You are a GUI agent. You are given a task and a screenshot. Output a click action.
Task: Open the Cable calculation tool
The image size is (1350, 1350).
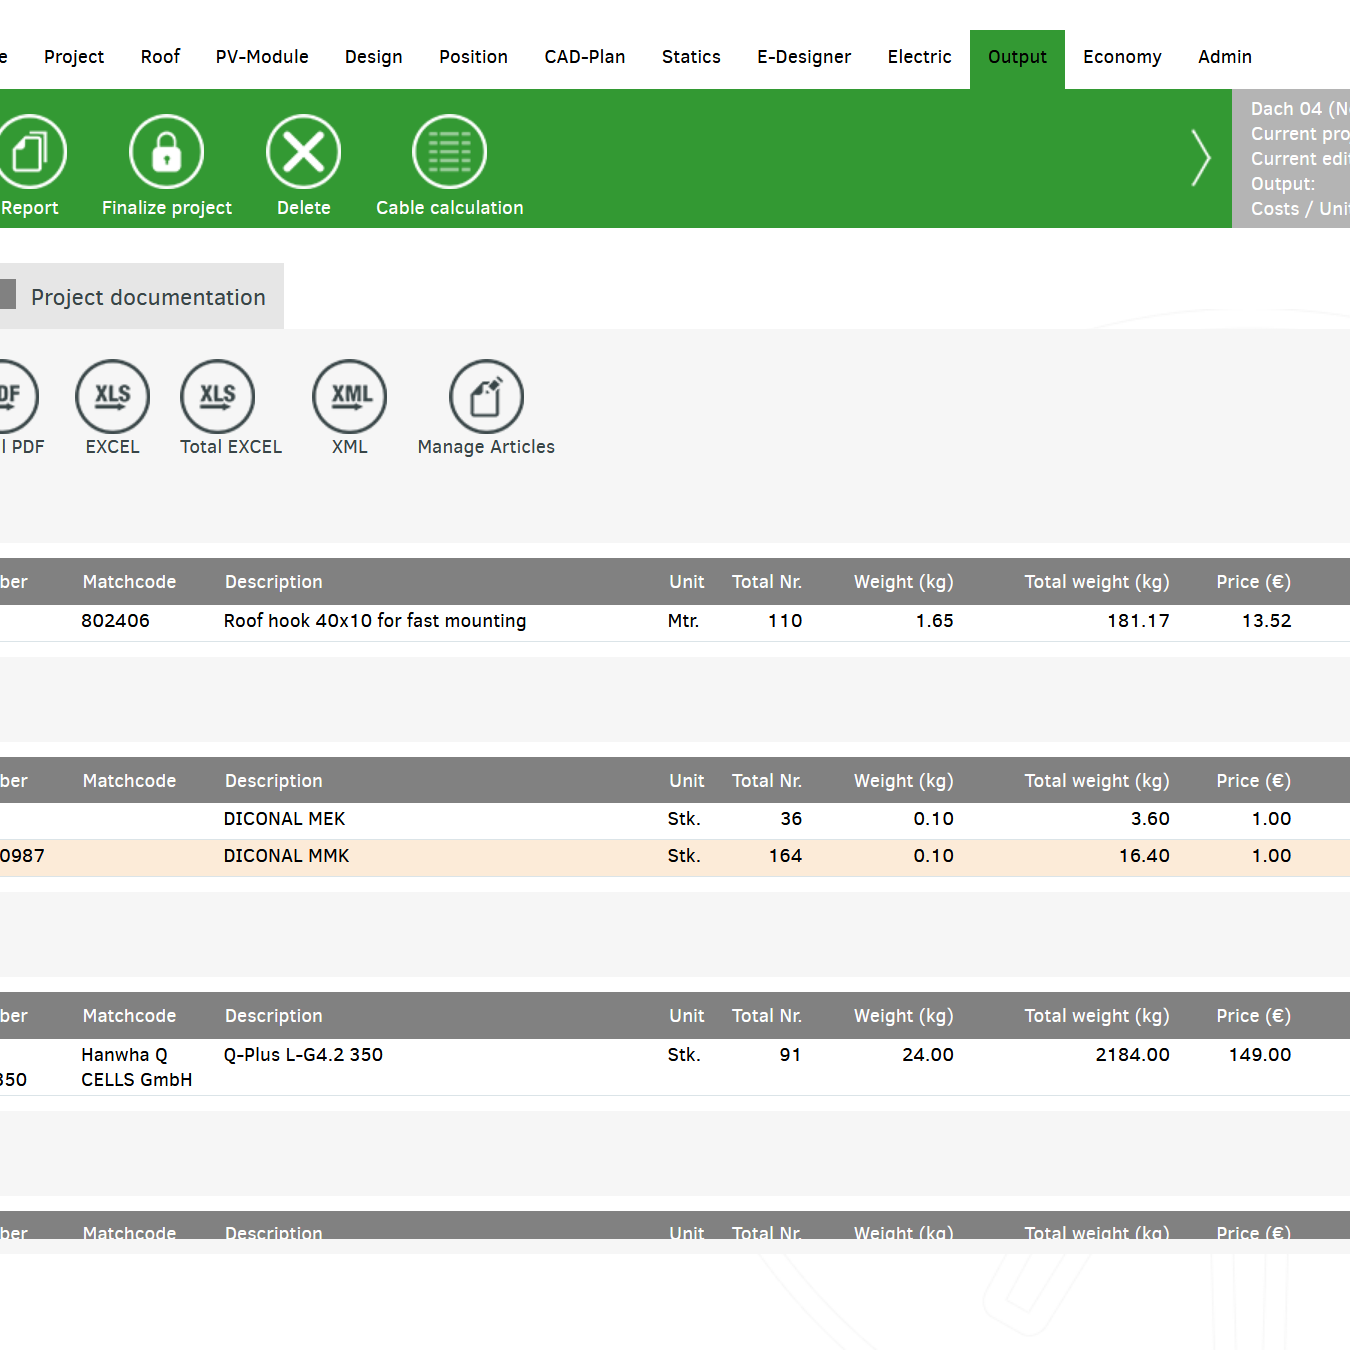[x=449, y=152]
